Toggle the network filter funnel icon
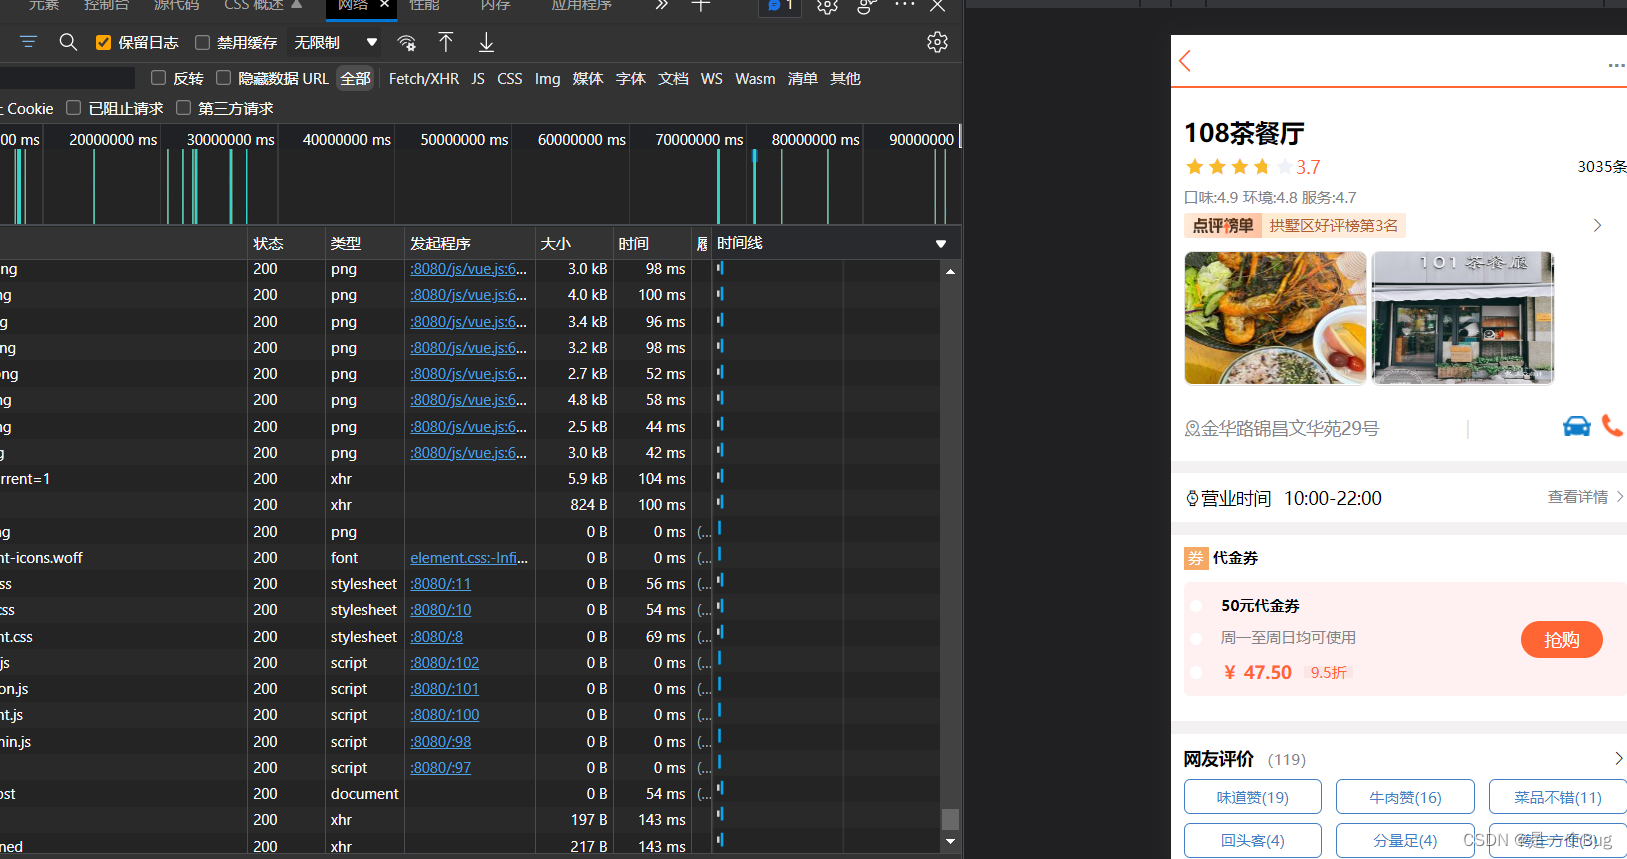 (28, 42)
